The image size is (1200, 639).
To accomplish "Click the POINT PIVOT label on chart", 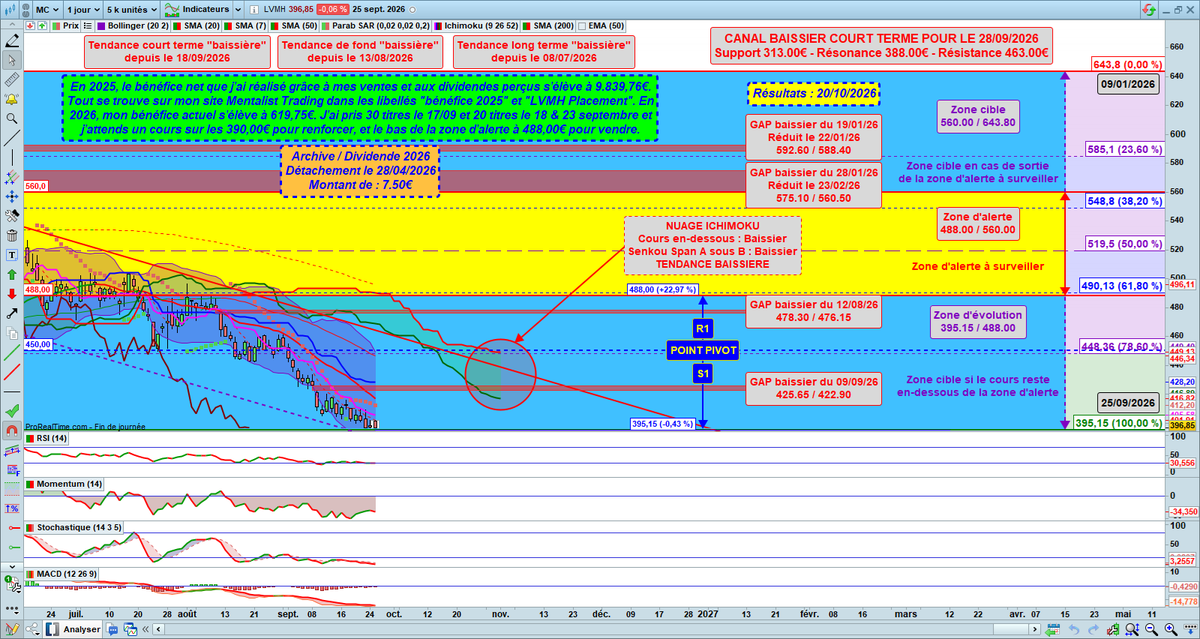I will click(x=703, y=350).
